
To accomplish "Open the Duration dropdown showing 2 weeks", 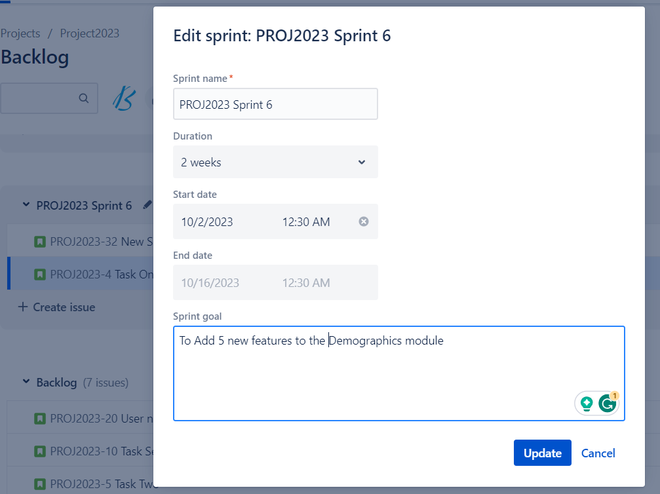I will (275, 162).
